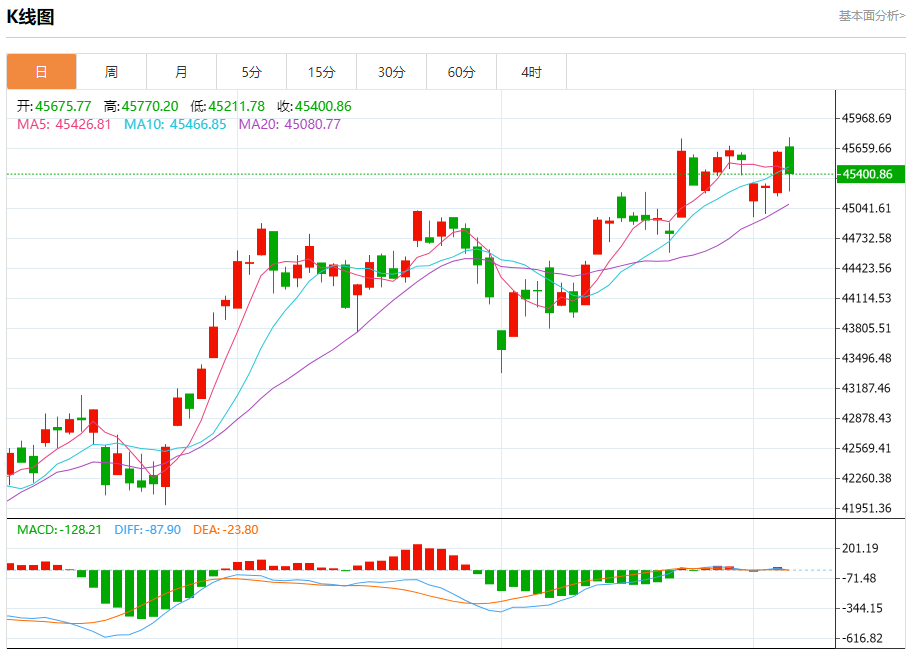
Task: Choose the 30分 interval tab
Action: pyautogui.click(x=391, y=72)
